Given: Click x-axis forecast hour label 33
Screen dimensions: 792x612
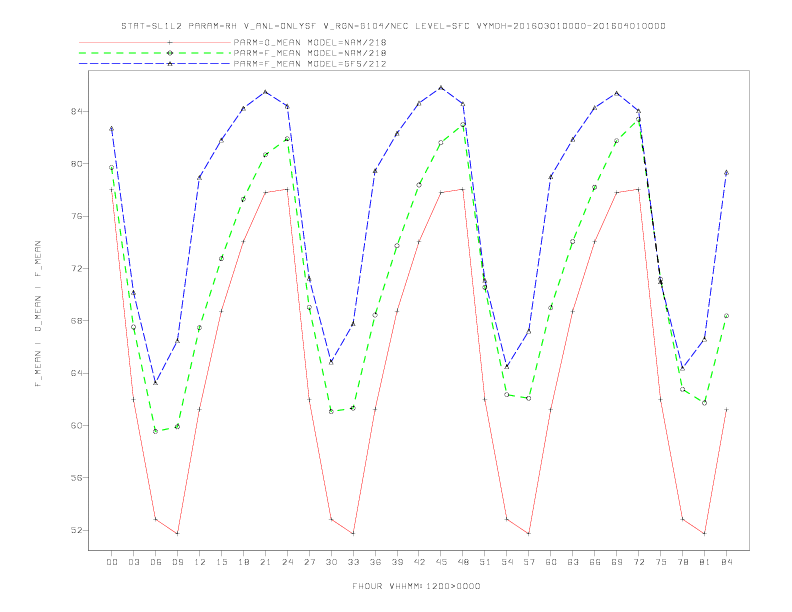Looking at the screenshot, I should point(353,562).
